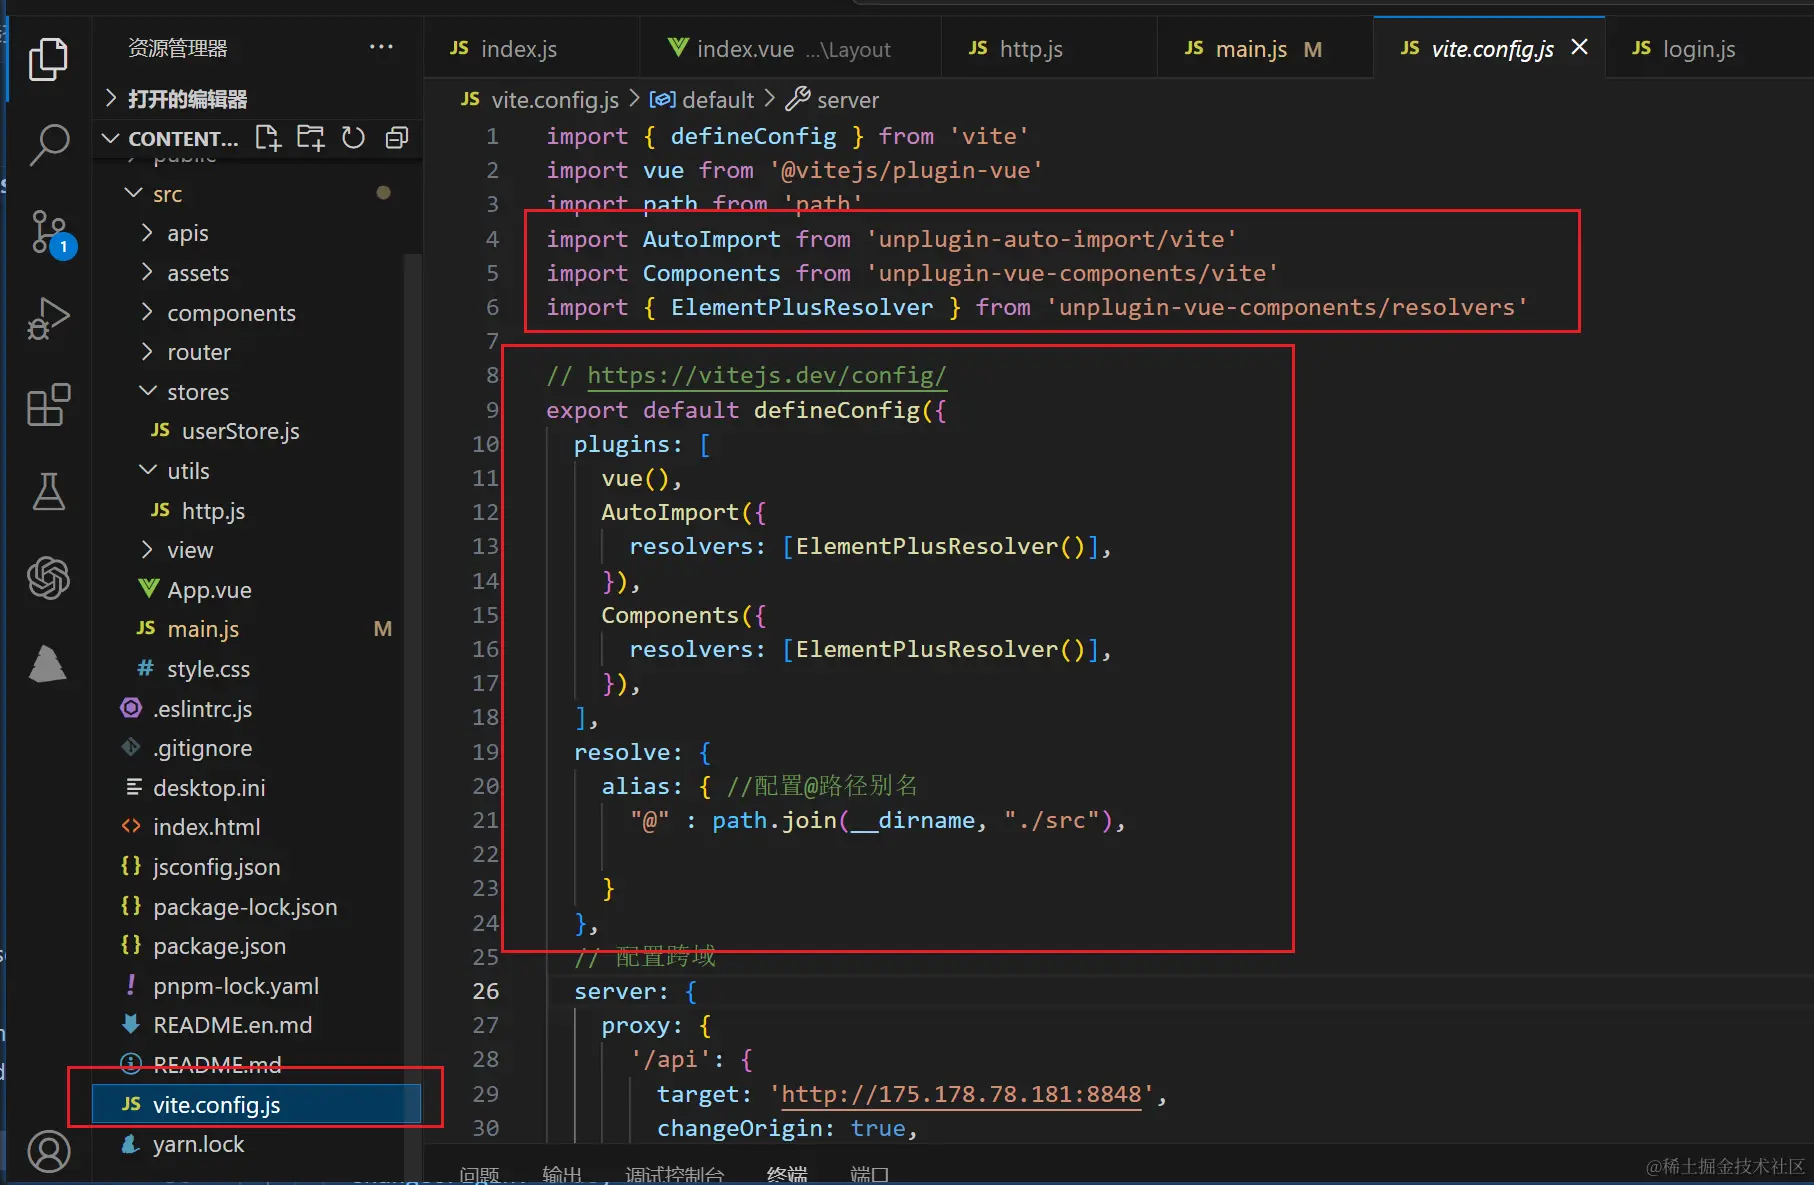The height and width of the screenshot is (1185, 1814).
Task: Refresh the Explorer file tree
Action: point(353,138)
